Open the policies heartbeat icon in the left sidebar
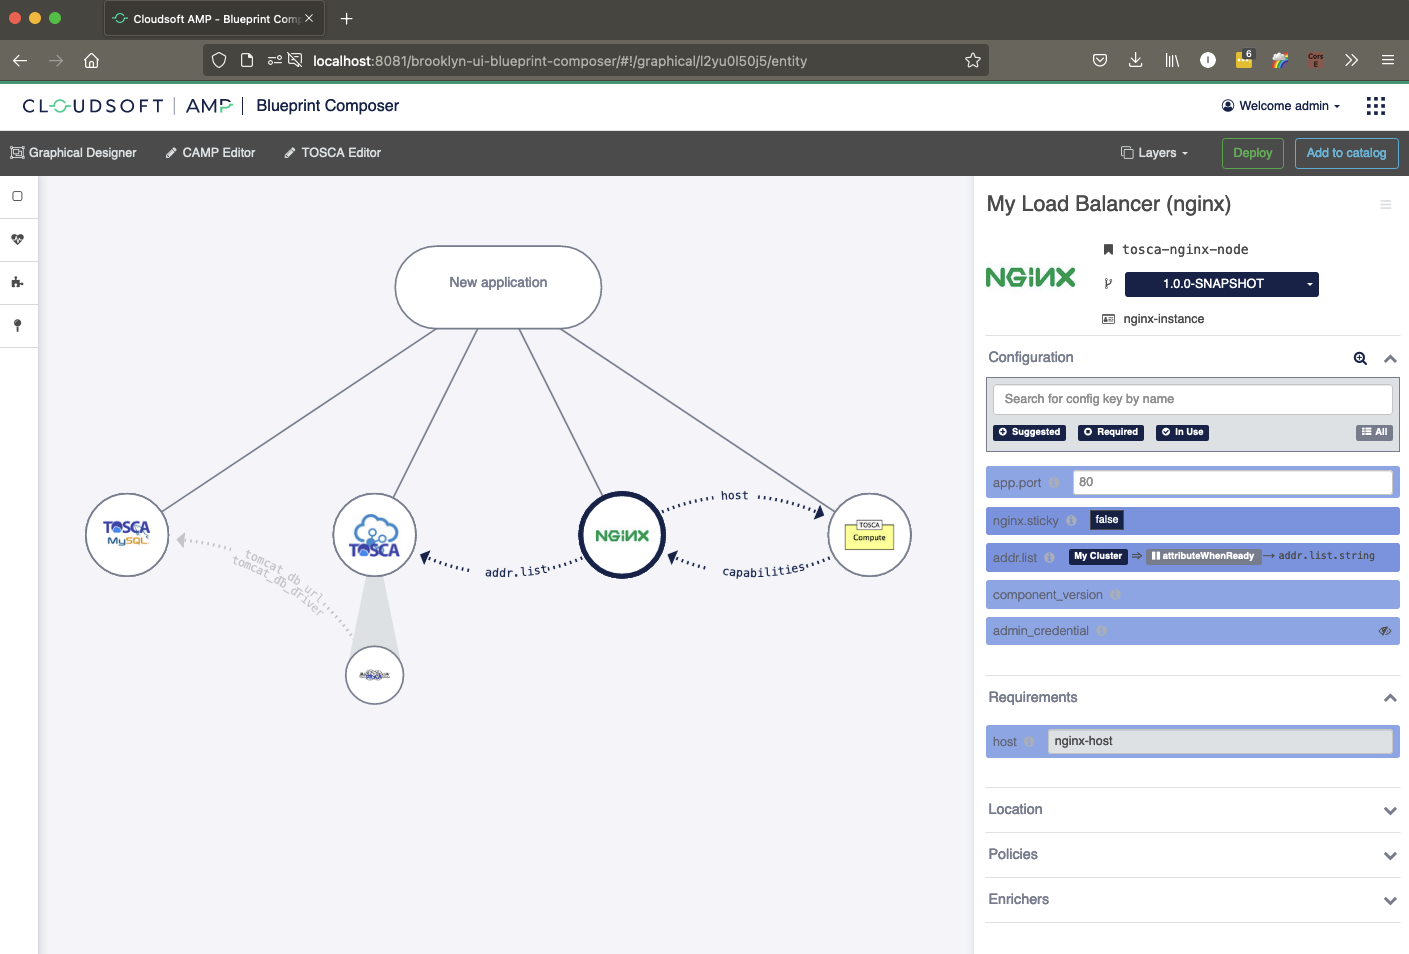Screen dimensions: 1409x954 (17, 239)
